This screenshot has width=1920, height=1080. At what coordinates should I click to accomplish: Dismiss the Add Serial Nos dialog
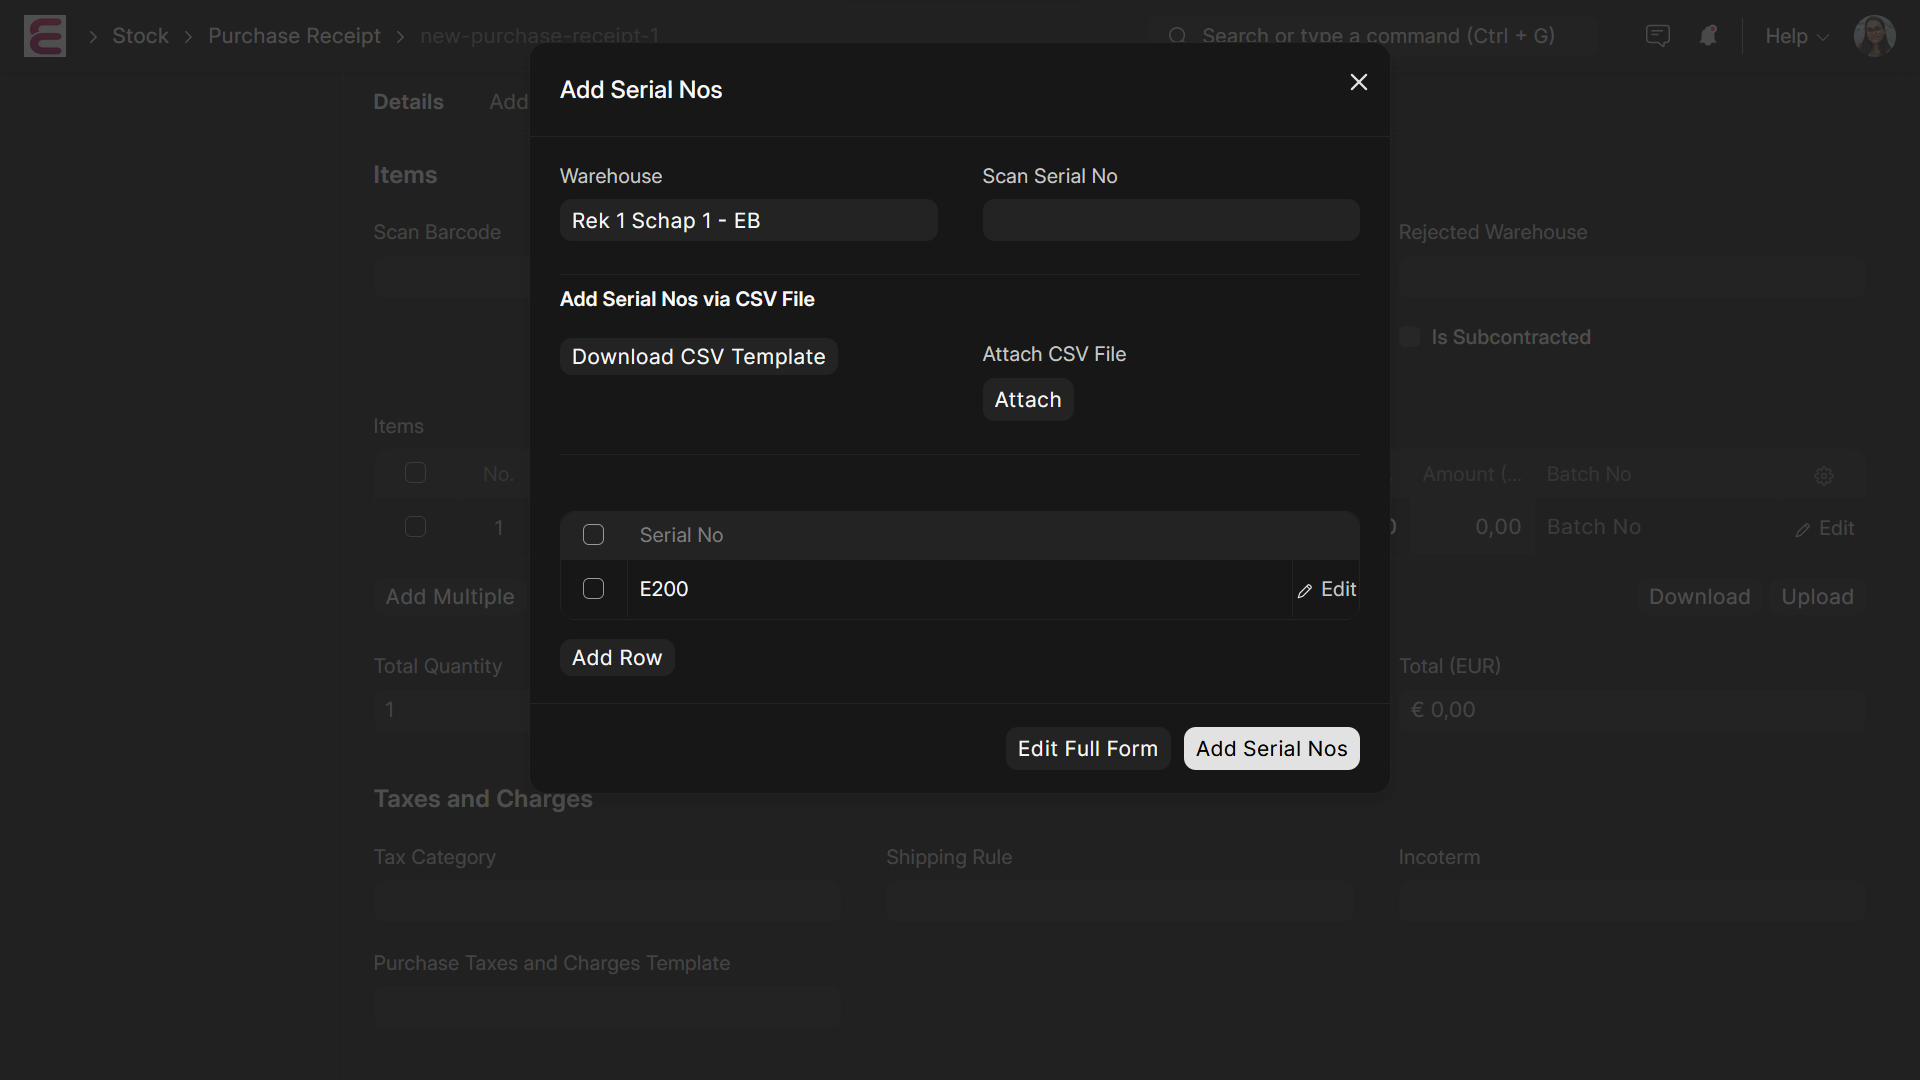pos(1358,82)
